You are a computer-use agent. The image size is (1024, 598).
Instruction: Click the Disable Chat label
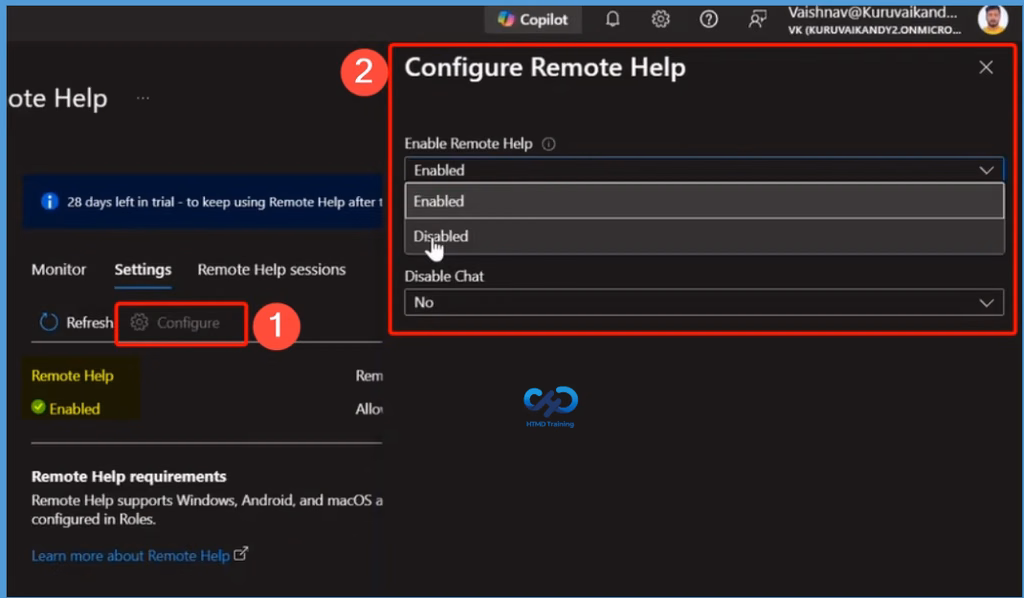(444, 276)
